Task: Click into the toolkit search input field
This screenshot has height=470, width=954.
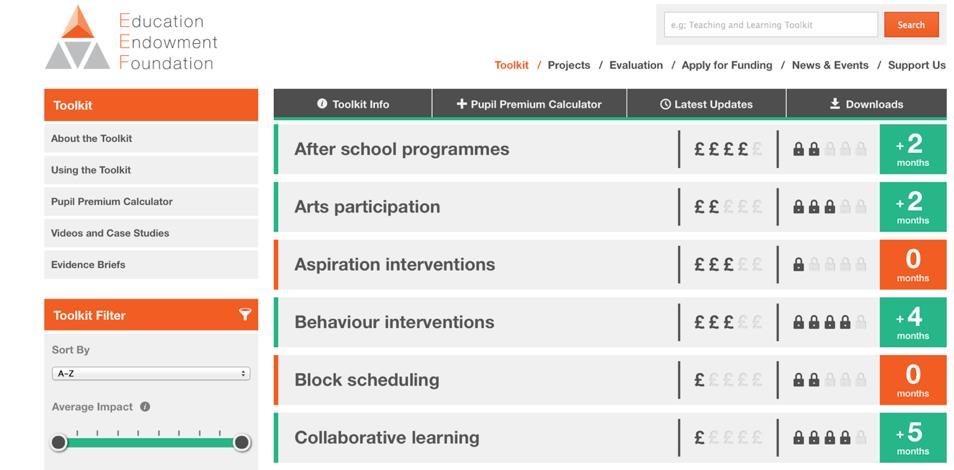Action: coord(771,25)
